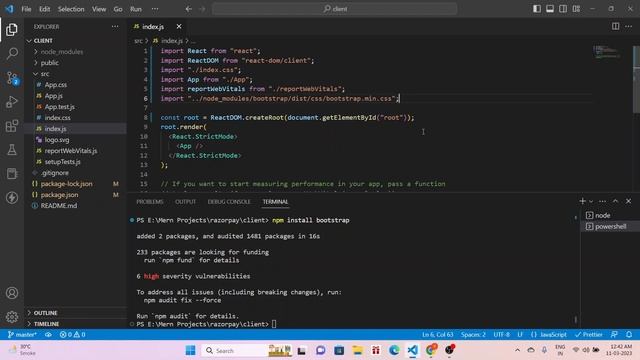Viewport: 640px width, 360px height.
Task: Open Windows Start menu
Action: coord(190,350)
